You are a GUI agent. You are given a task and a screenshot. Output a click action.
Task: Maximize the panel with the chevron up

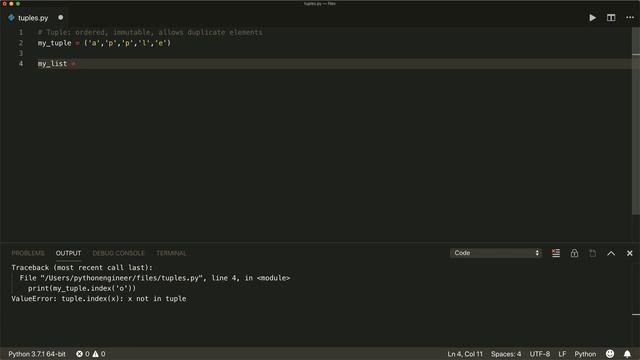pyautogui.click(x=611, y=253)
